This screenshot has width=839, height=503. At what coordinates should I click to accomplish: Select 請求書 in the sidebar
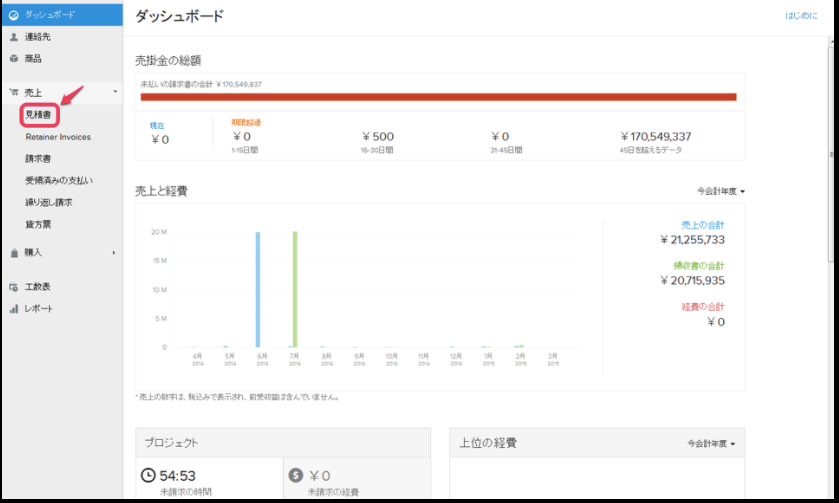point(38,159)
